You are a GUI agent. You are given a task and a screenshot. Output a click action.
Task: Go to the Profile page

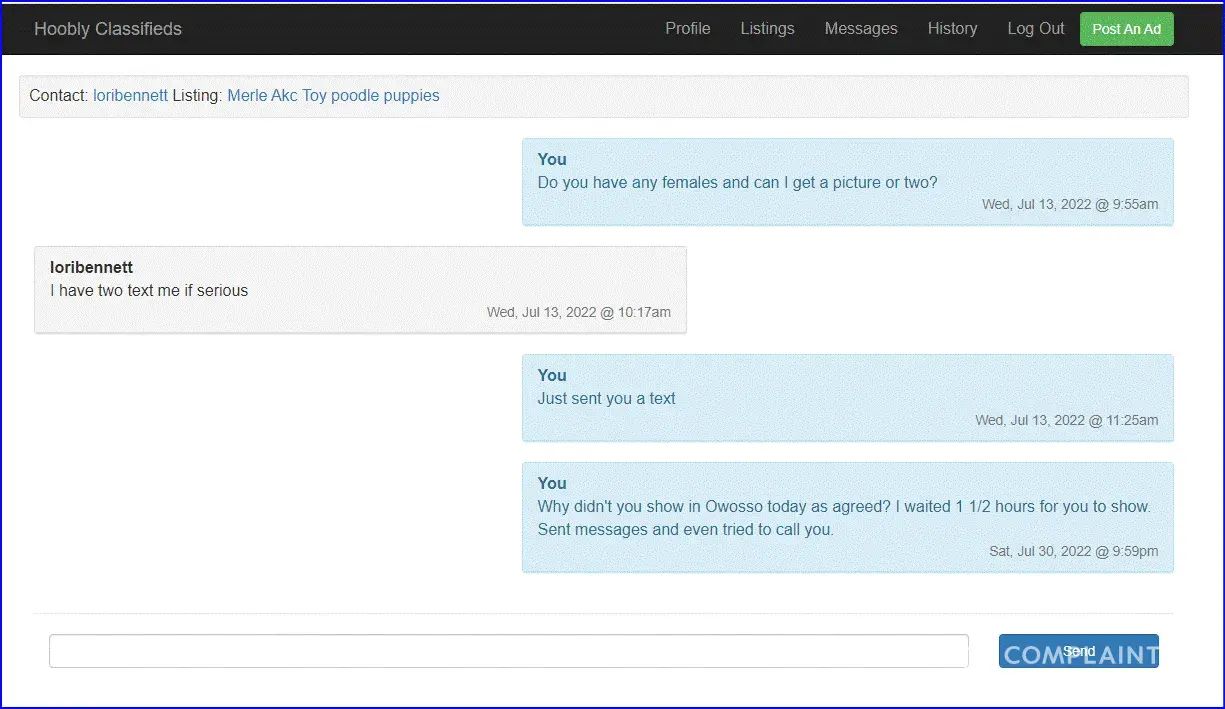688,29
